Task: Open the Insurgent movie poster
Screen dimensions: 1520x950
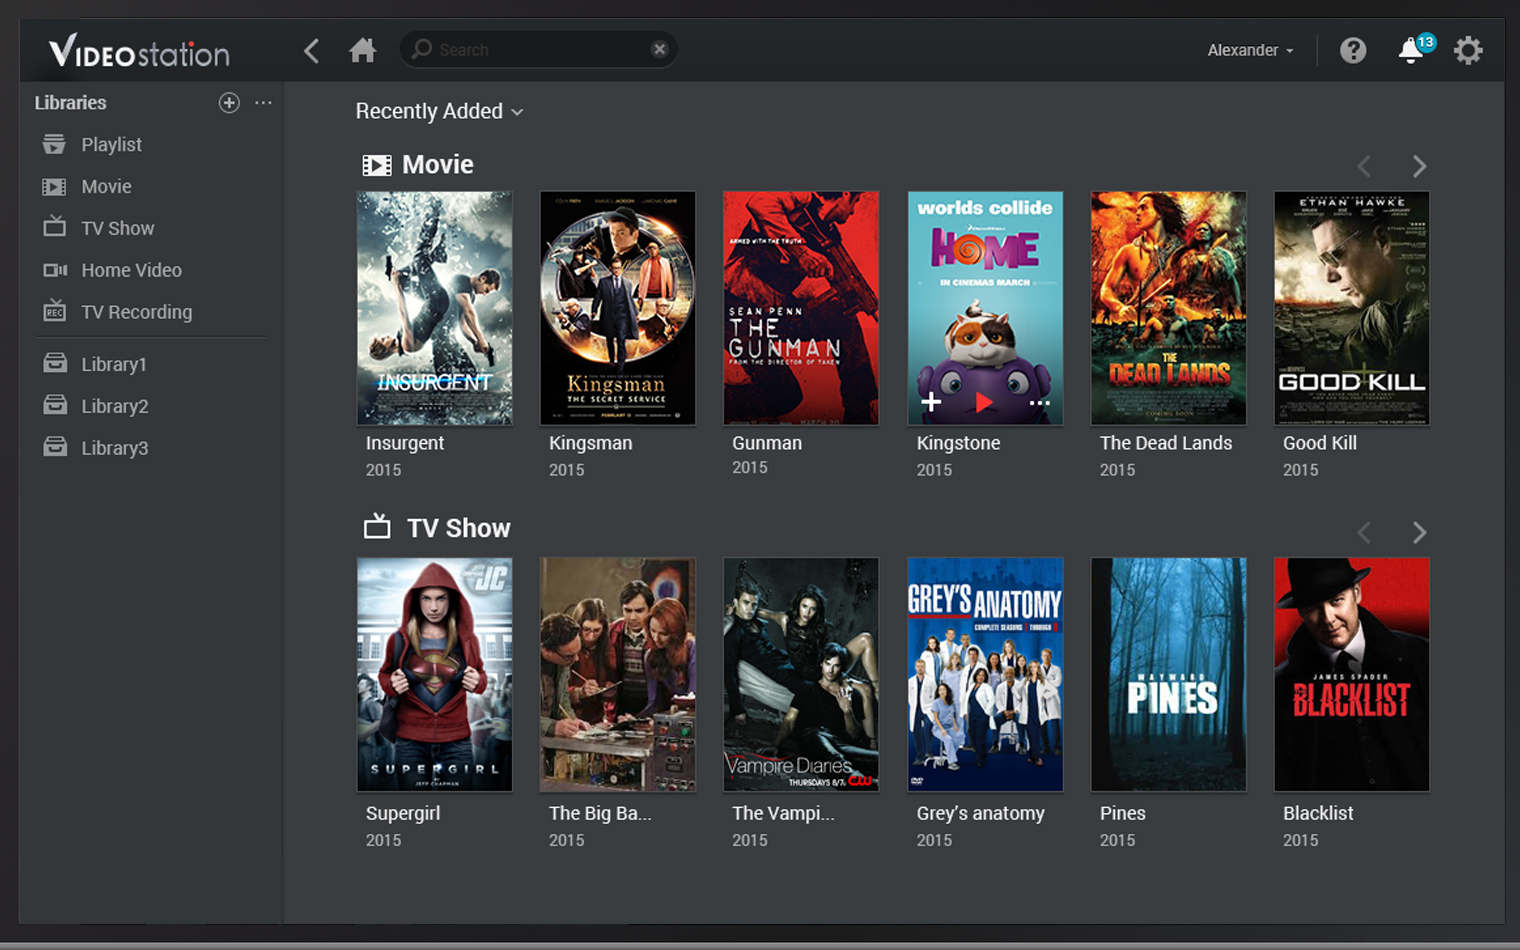Action: pos(435,308)
